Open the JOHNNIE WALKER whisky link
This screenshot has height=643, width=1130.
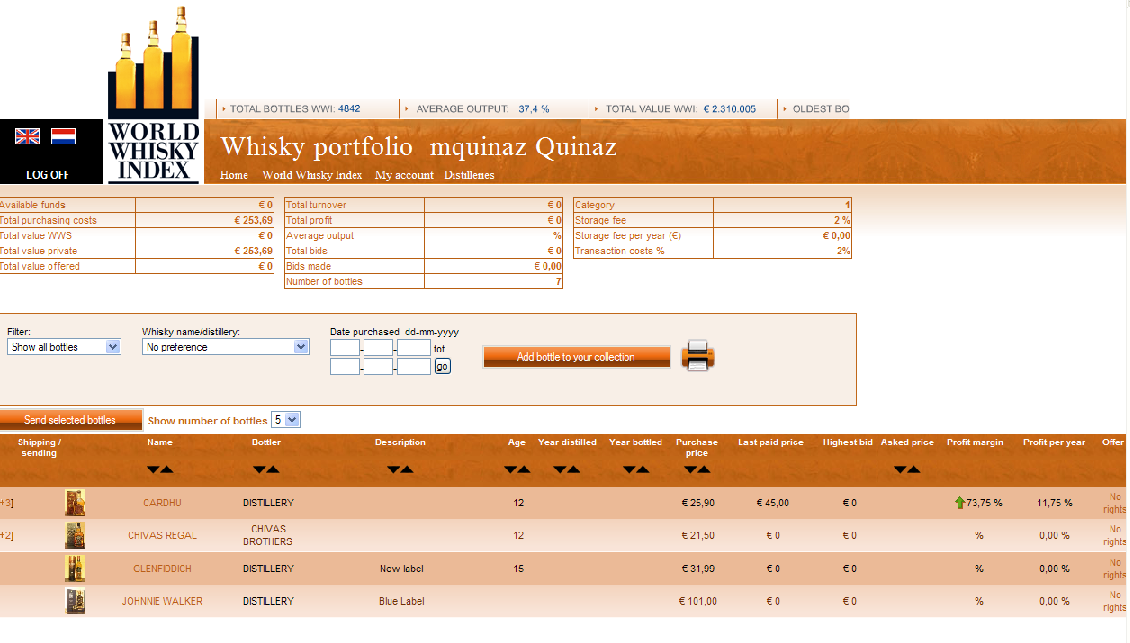click(x=162, y=601)
